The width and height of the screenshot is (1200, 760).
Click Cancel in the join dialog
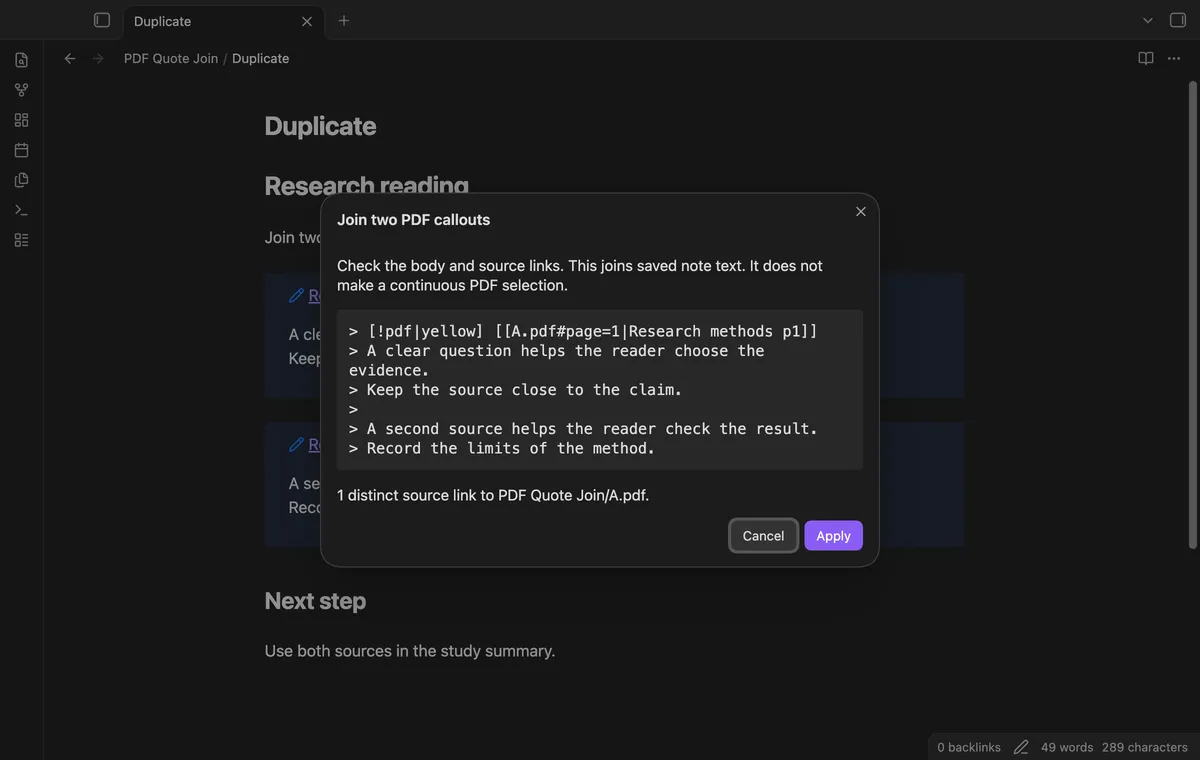coord(763,536)
